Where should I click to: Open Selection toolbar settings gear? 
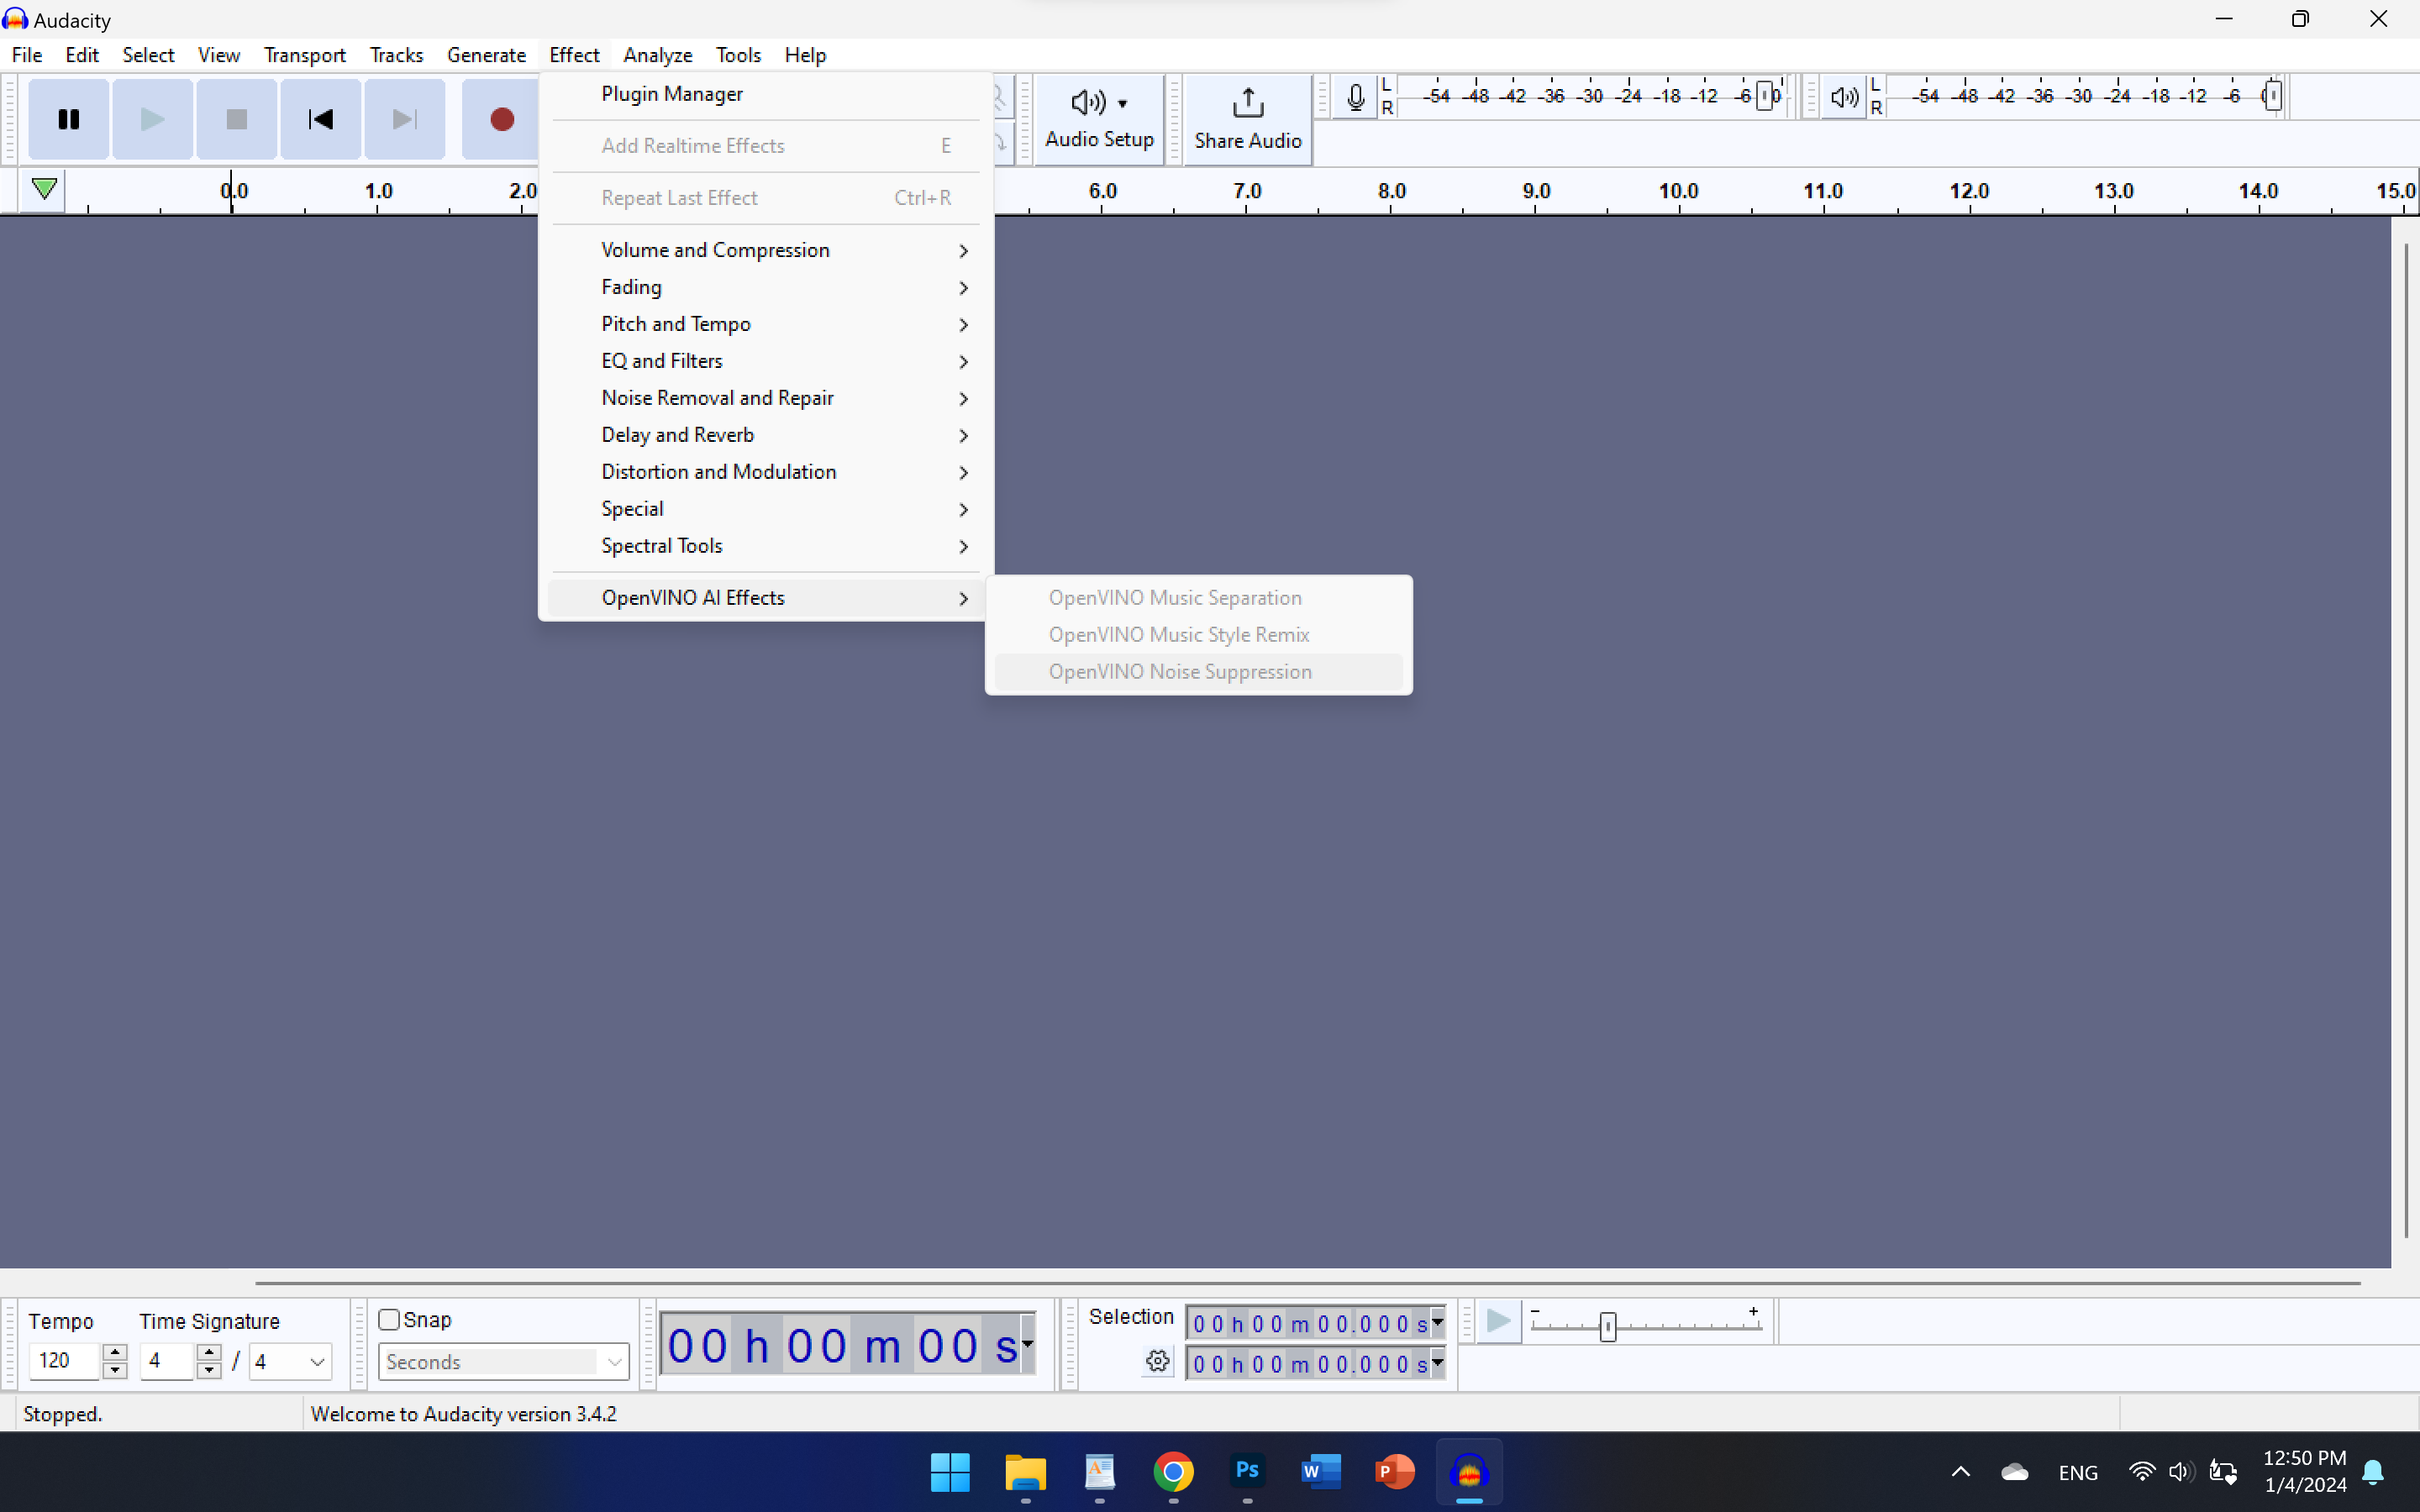pos(1157,1361)
